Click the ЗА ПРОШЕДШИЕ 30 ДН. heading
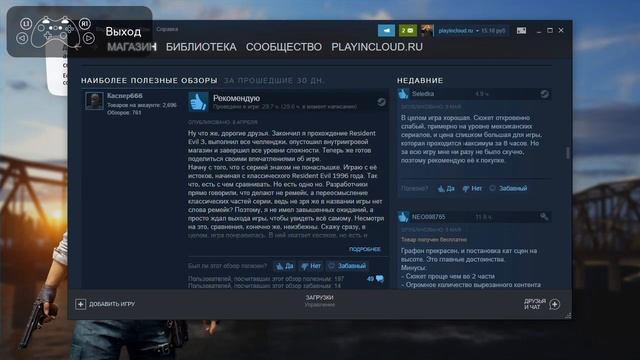 click(273, 80)
